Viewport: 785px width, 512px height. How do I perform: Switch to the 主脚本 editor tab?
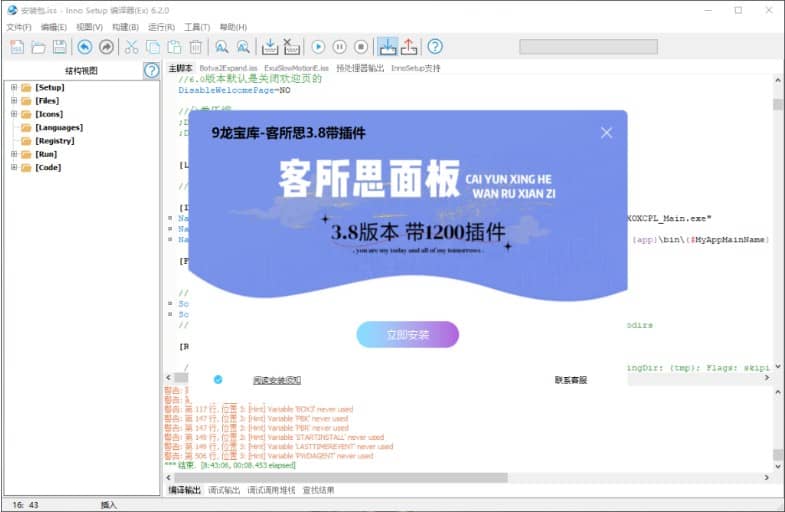(180, 68)
